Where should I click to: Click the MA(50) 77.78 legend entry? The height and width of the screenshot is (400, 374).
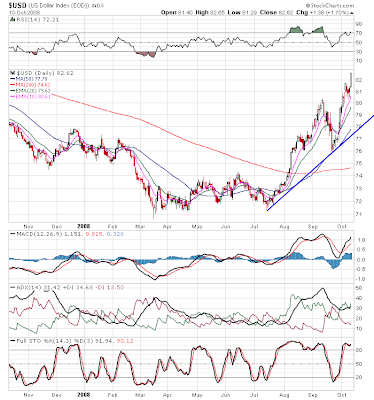point(33,79)
